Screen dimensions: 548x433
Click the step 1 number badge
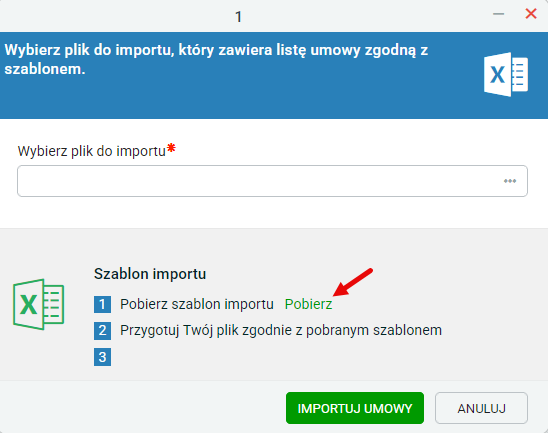coord(102,304)
